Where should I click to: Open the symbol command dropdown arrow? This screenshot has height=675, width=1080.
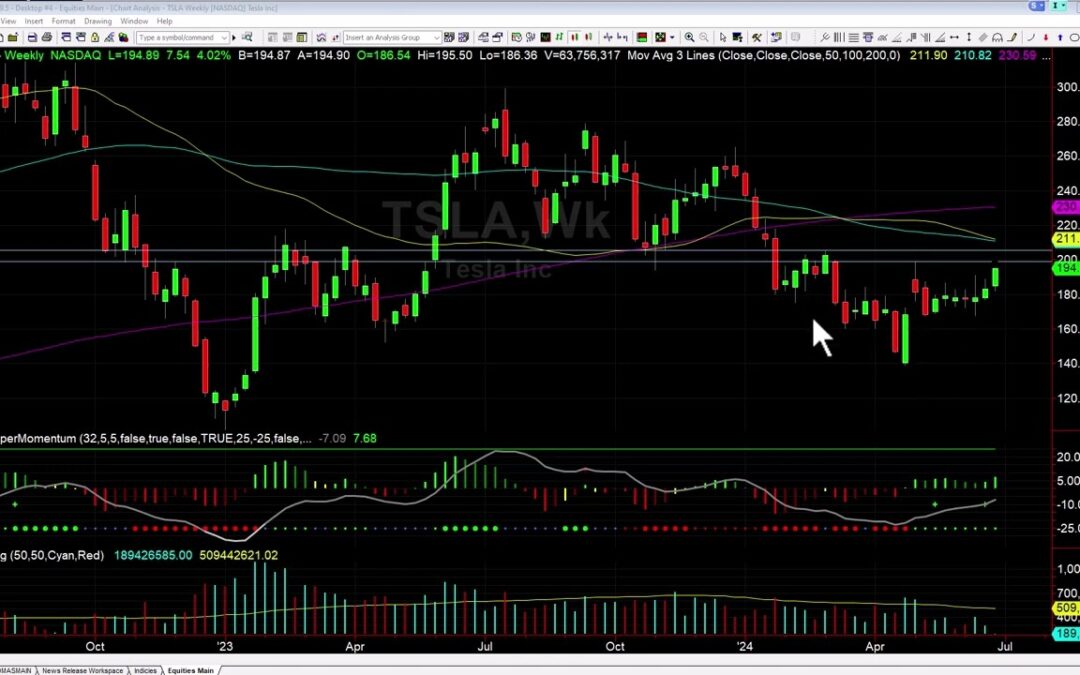(225, 37)
